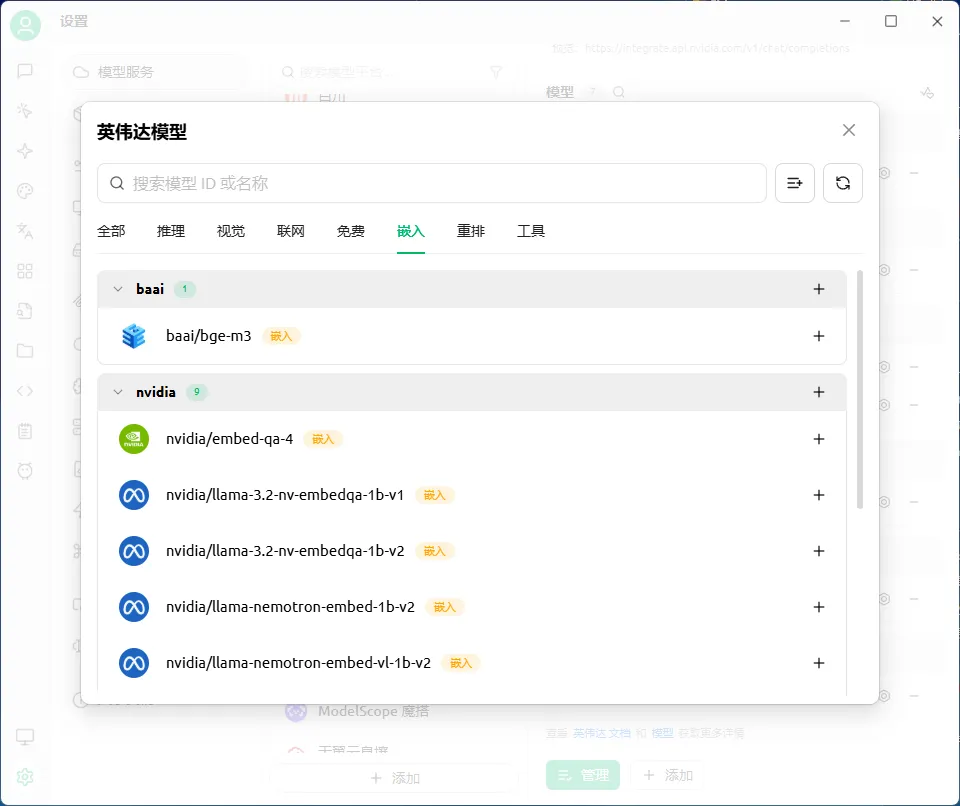The height and width of the screenshot is (806, 960).
Task: Open the sparkle star sidebar icon
Action: point(25,151)
